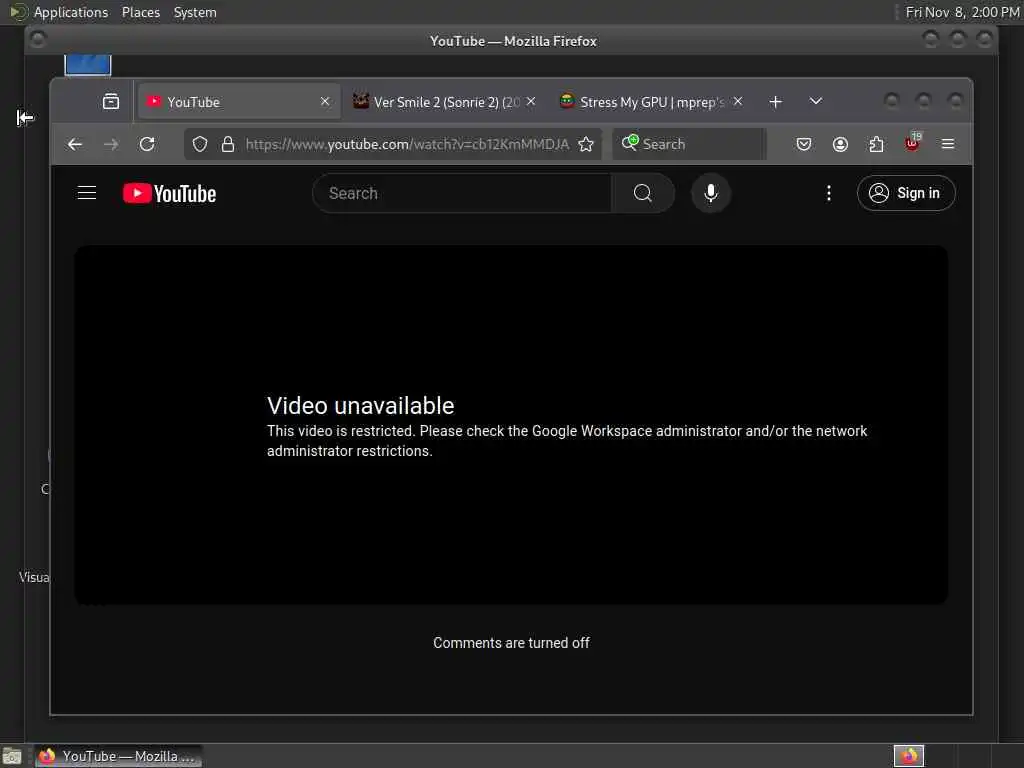Image resolution: width=1024 pixels, height=768 pixels.
Task: Click the forward arrow navigation button
Action: (x=111, y=144)
